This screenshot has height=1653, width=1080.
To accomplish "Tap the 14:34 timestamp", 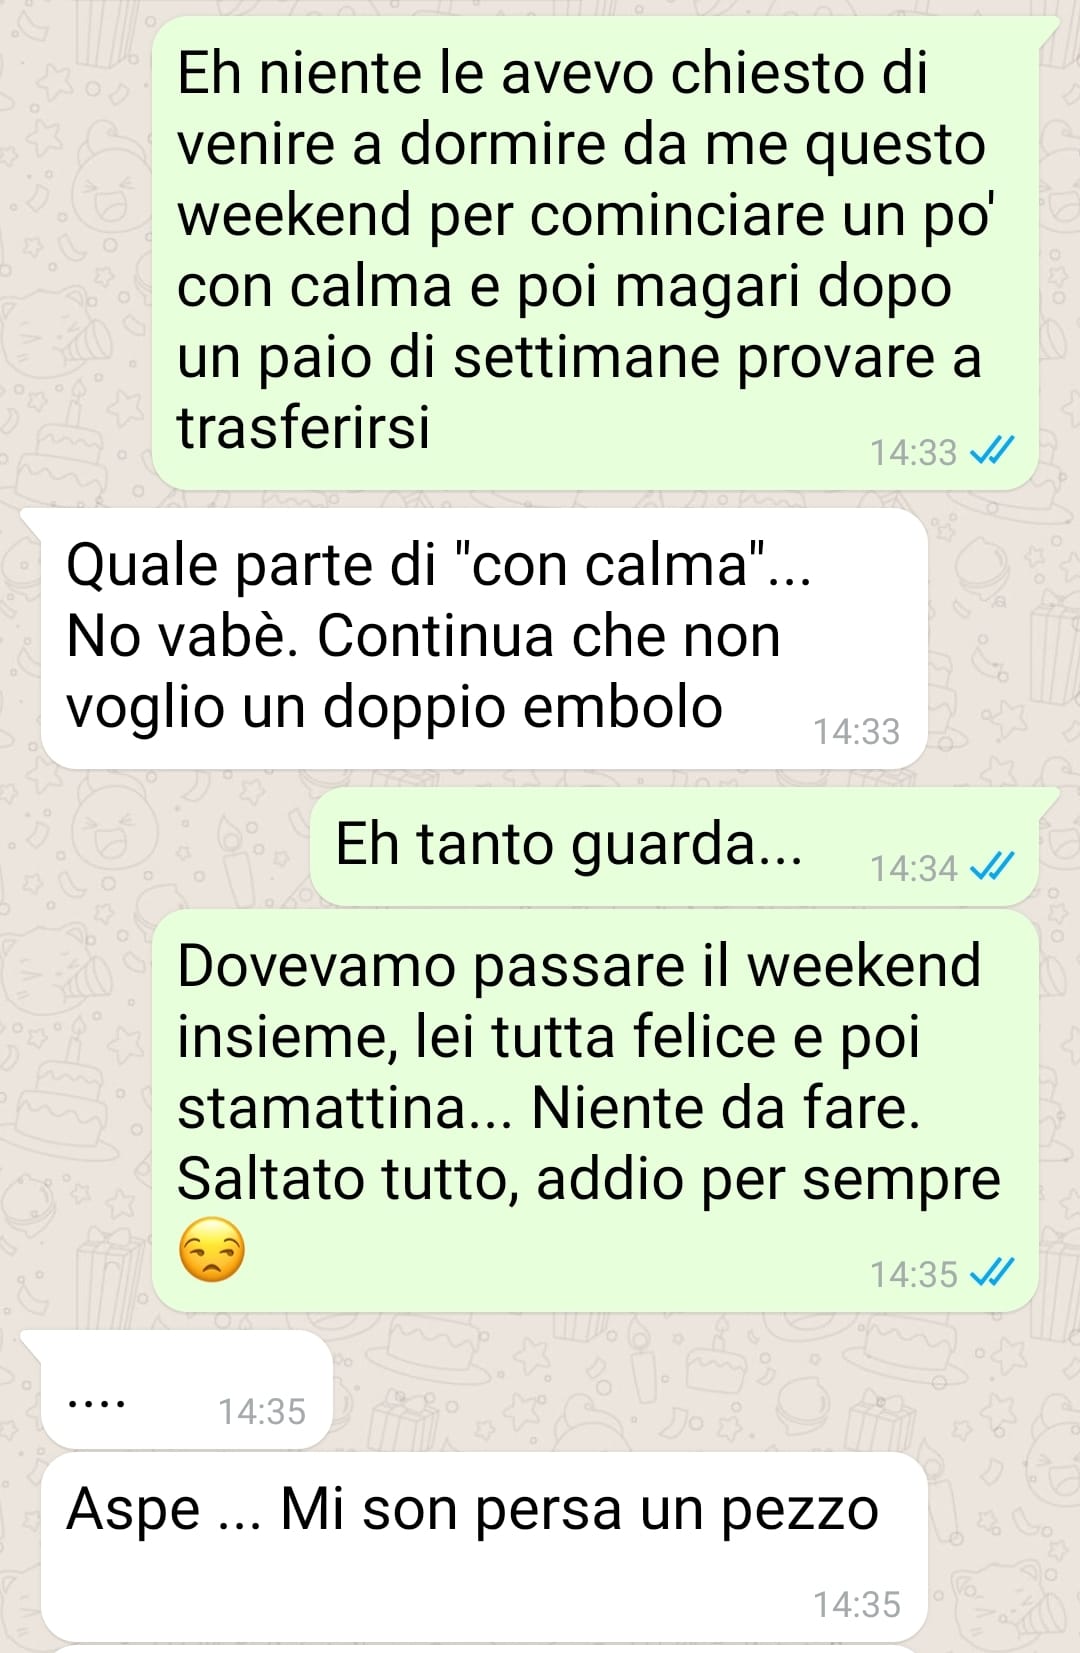I will click(913, 868).
